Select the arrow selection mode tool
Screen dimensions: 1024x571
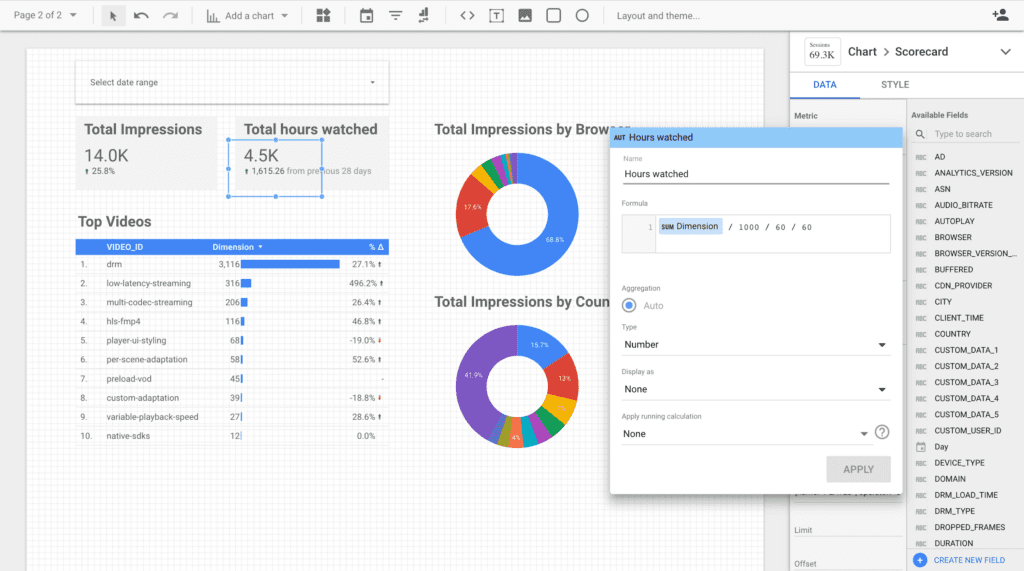(x=113, y=16)
